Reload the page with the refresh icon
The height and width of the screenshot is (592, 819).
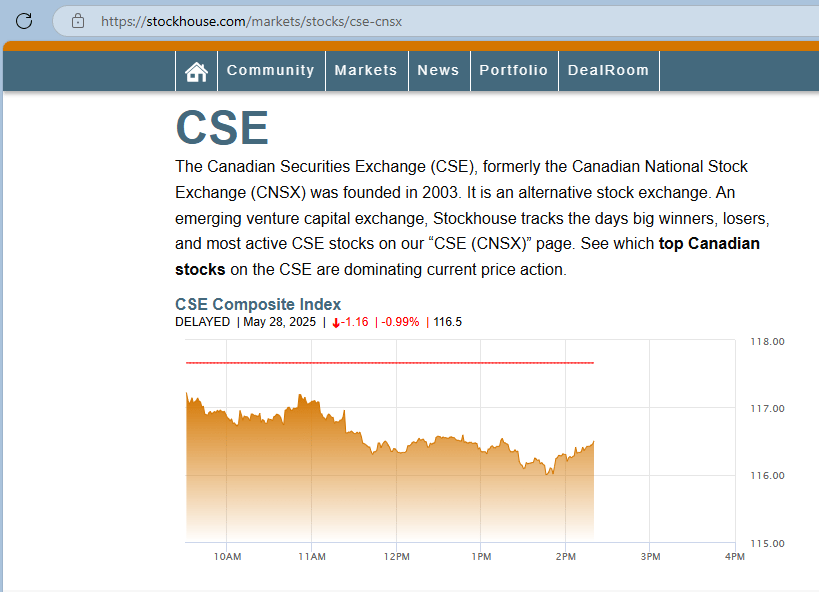(x=25, y=20)
